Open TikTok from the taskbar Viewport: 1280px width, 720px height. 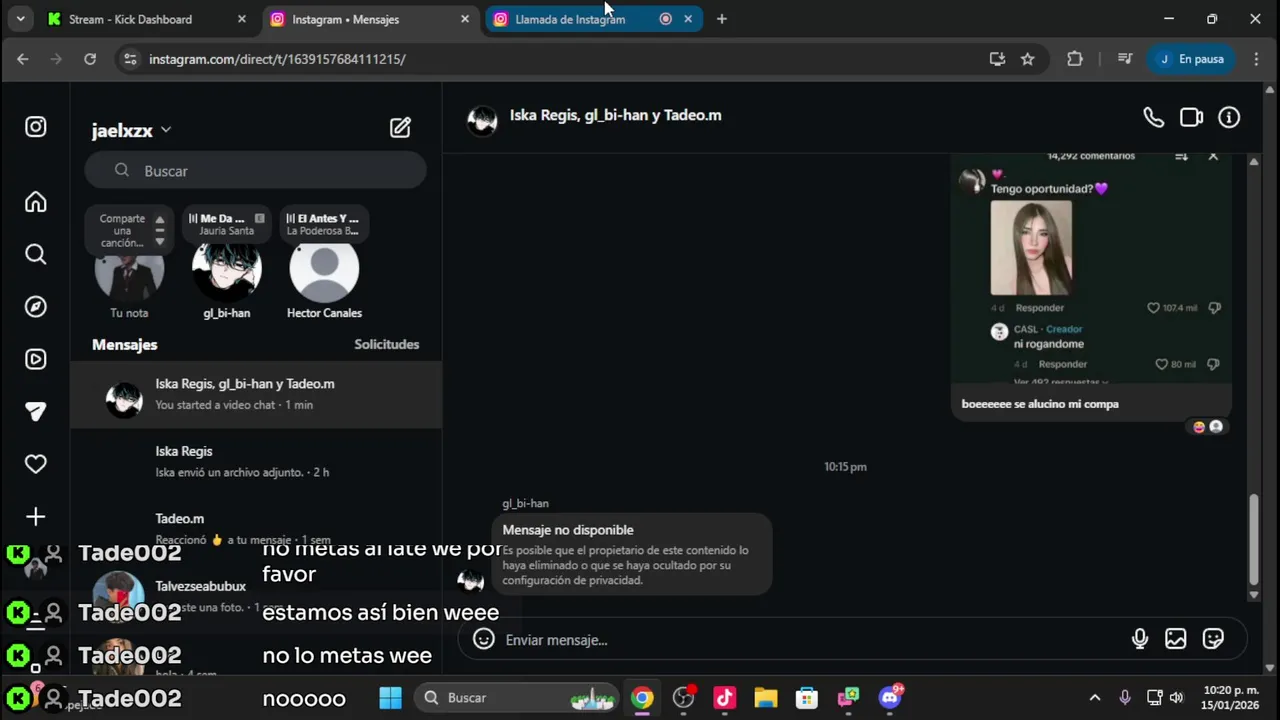pyautogui.click(x=725, y=698)
